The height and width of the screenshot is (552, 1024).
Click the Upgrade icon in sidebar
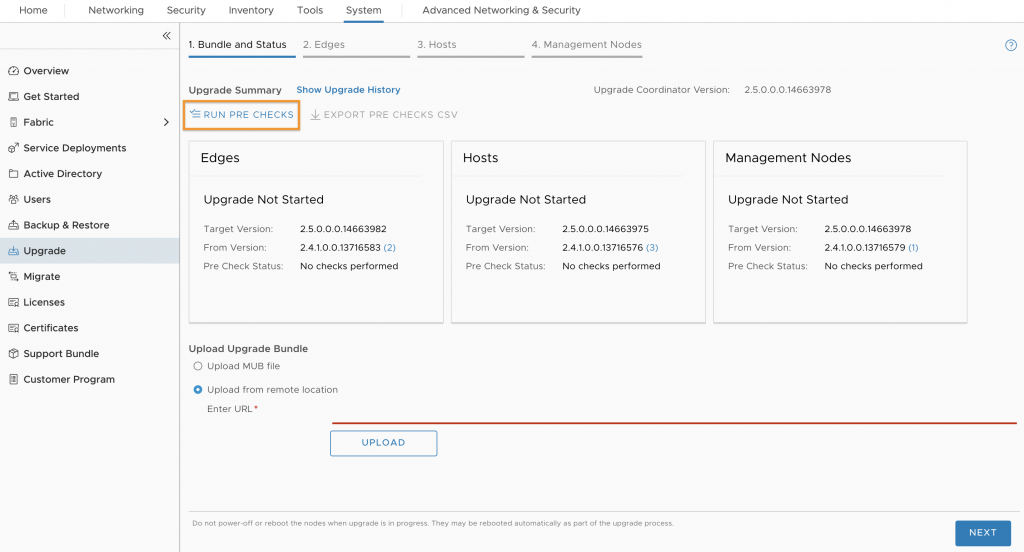(13, 251)
